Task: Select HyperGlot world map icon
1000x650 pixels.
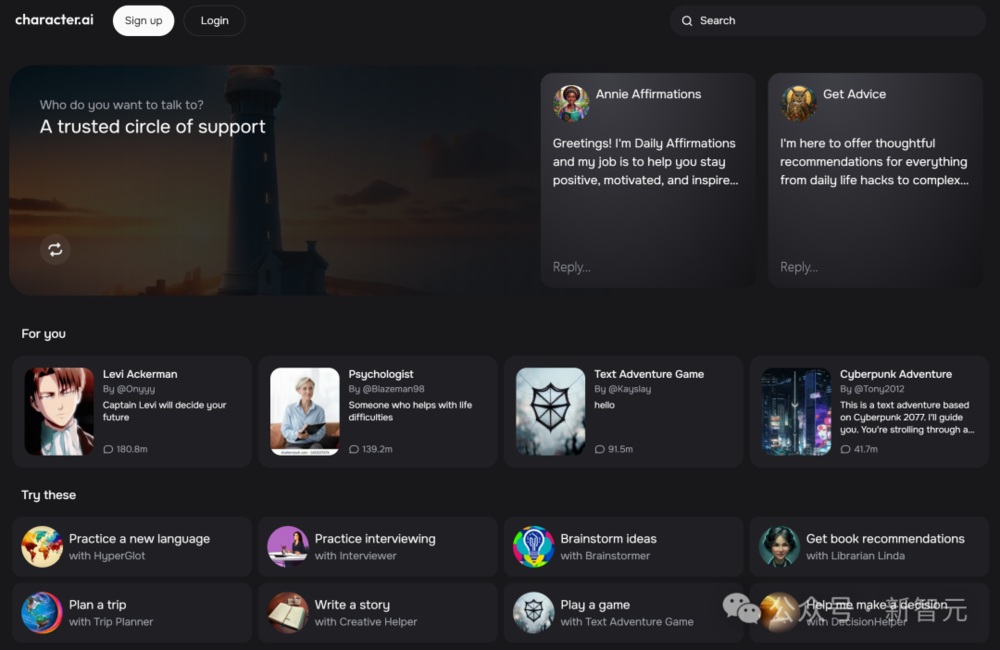Action: 42,547
